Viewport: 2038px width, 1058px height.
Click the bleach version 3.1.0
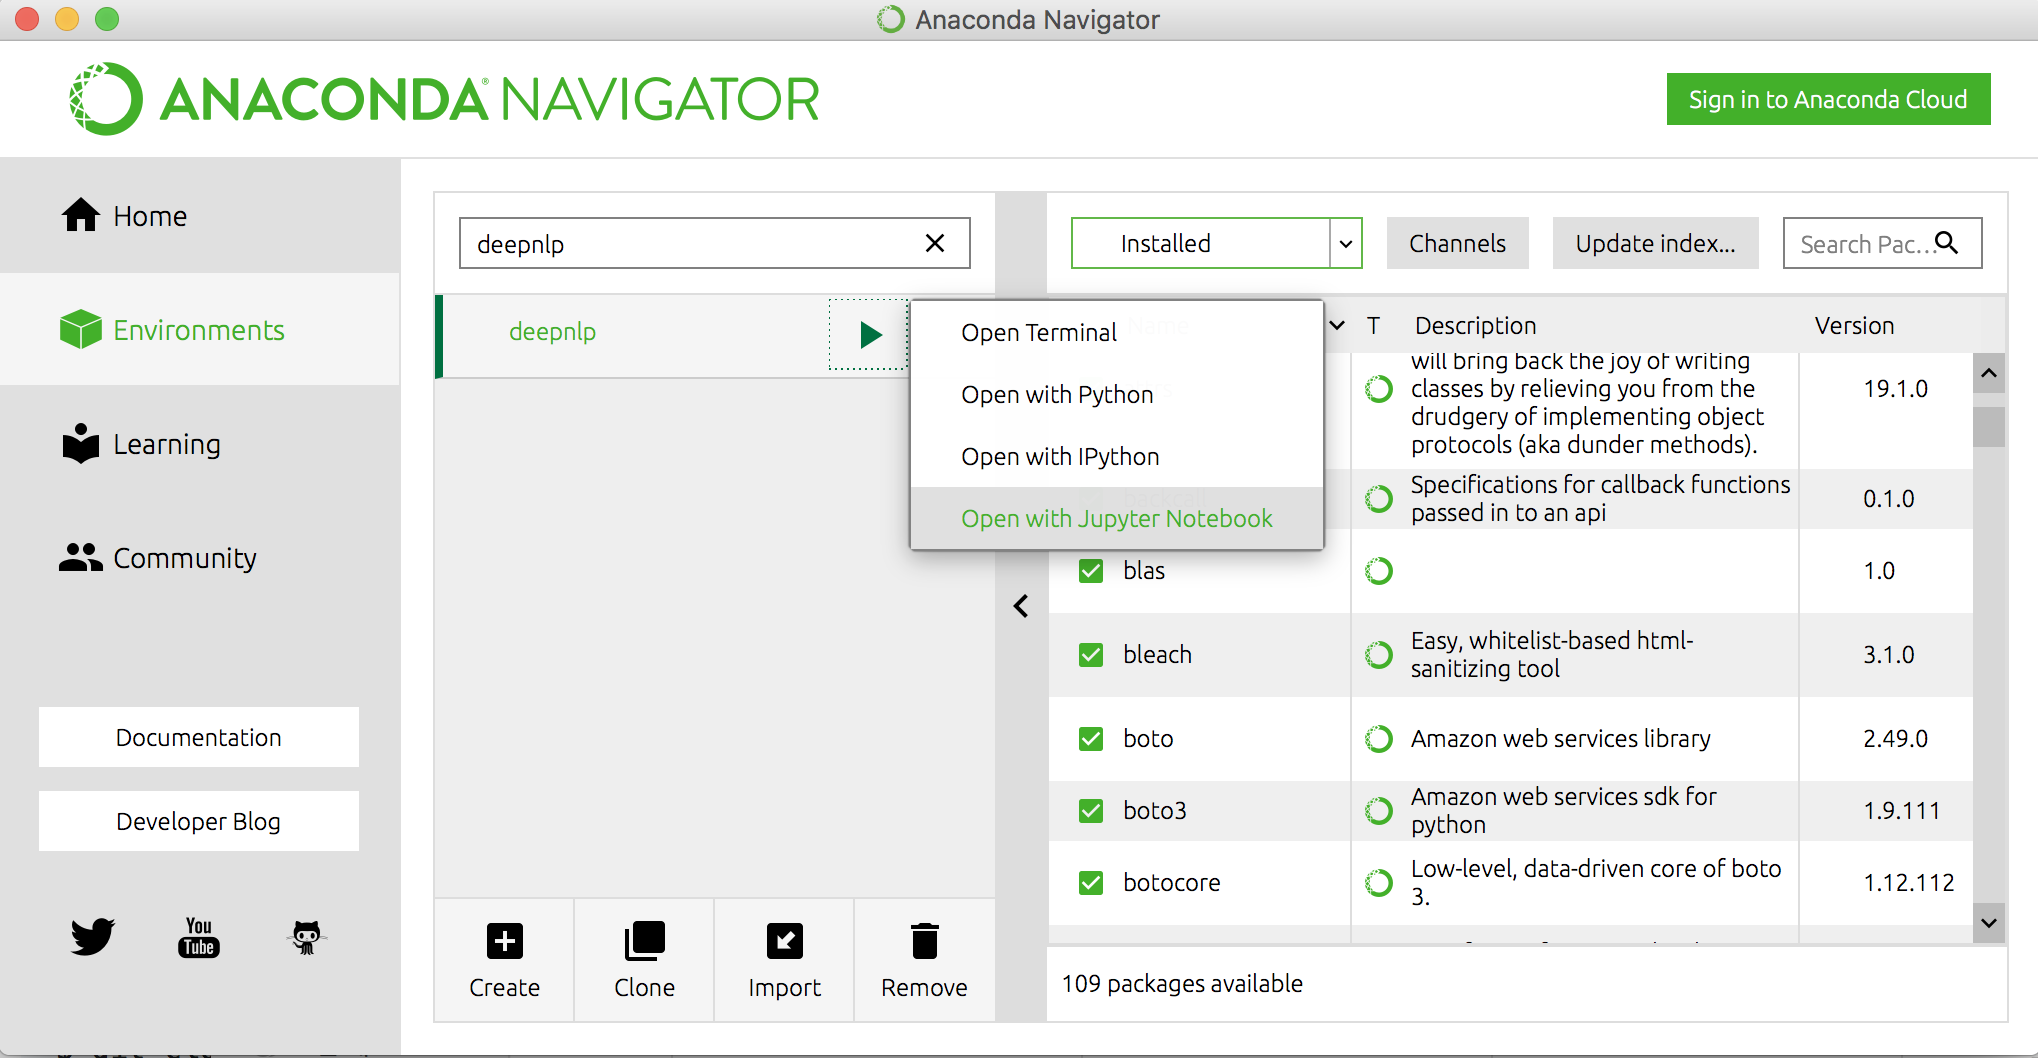(x=1888, y=654)
